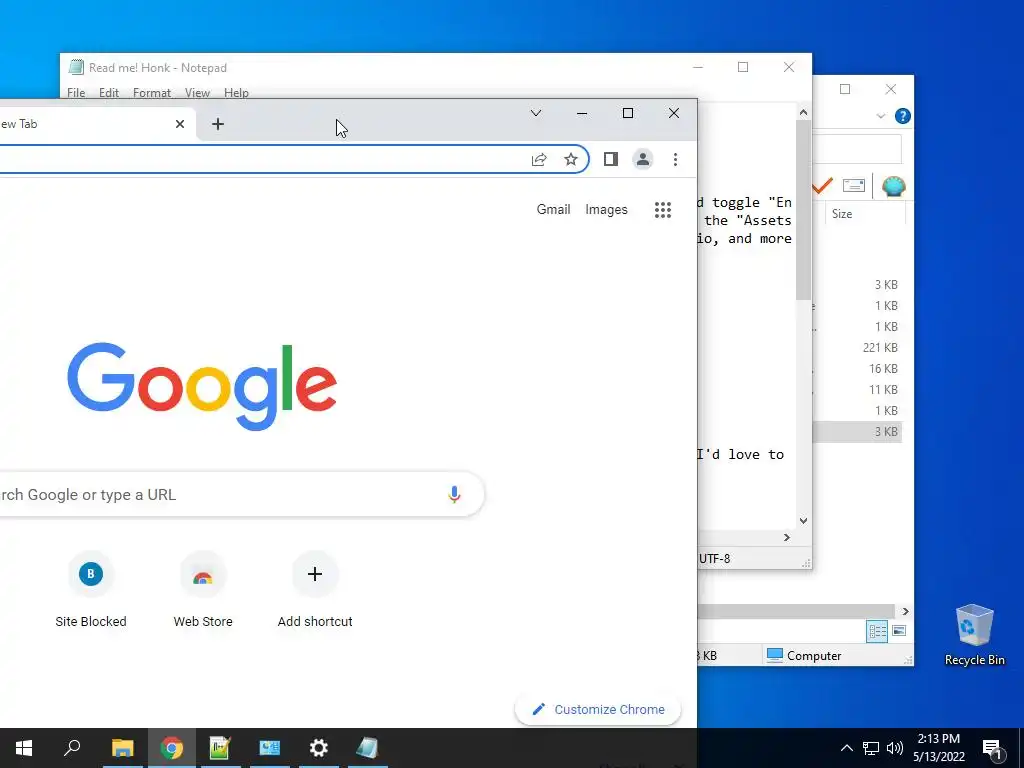Click the volume speaker tray icon
The image size is (1024, 768).
895,748
